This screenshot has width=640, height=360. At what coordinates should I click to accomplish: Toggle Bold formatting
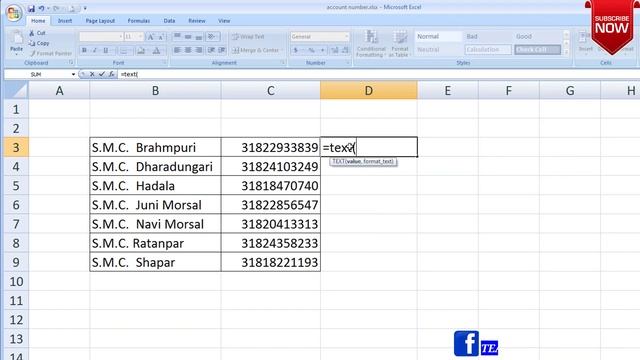pos(84,51)
